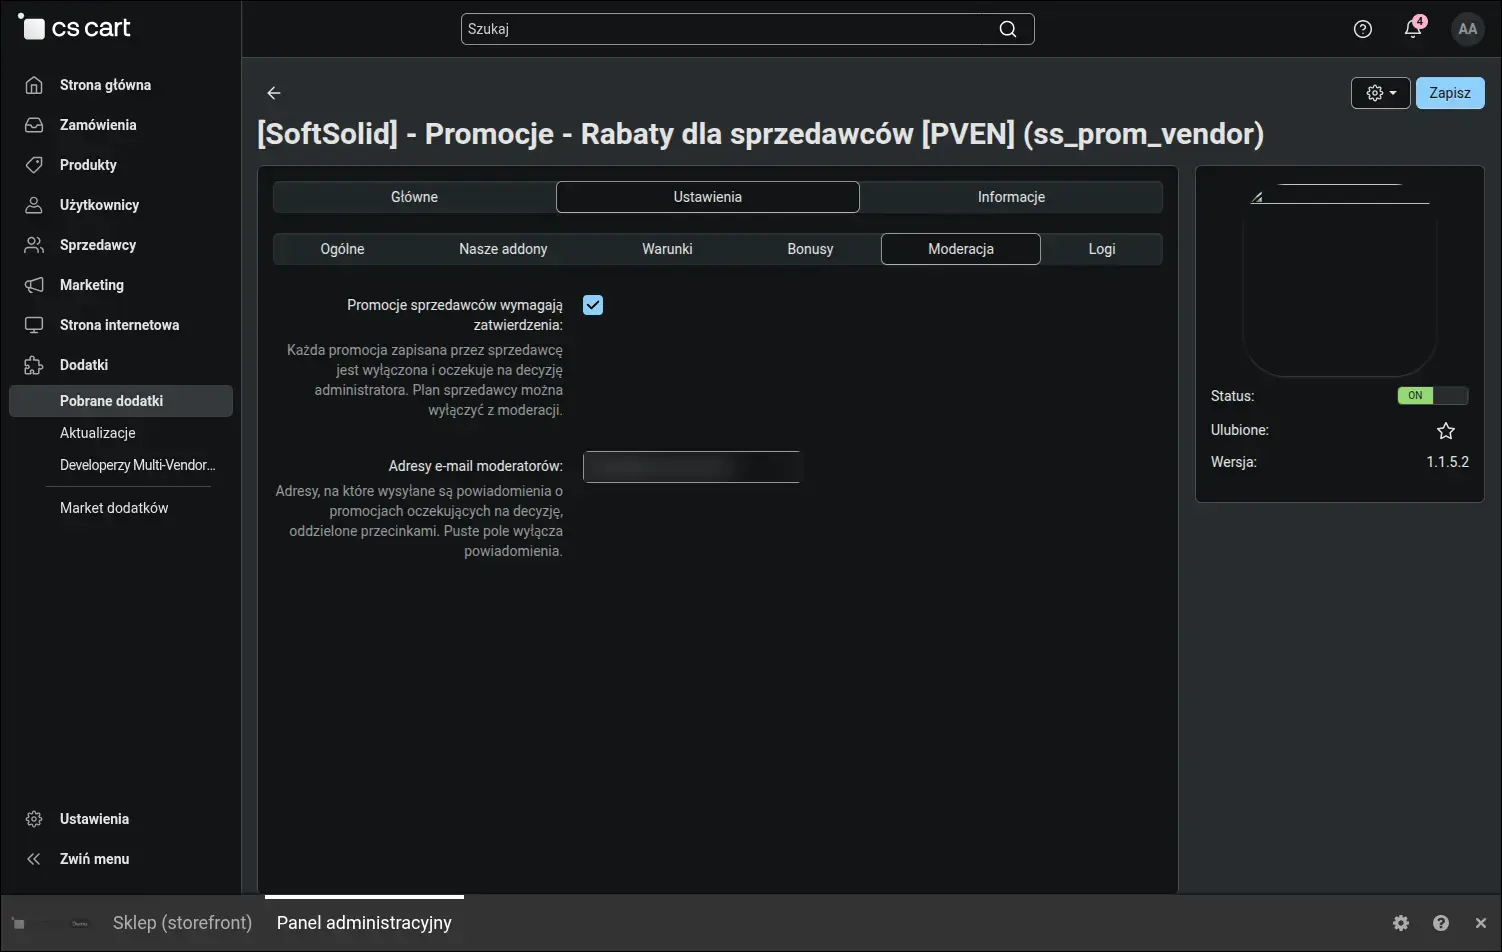
Task: Switch addon Status toggle off
Action: coord(1432,395)
